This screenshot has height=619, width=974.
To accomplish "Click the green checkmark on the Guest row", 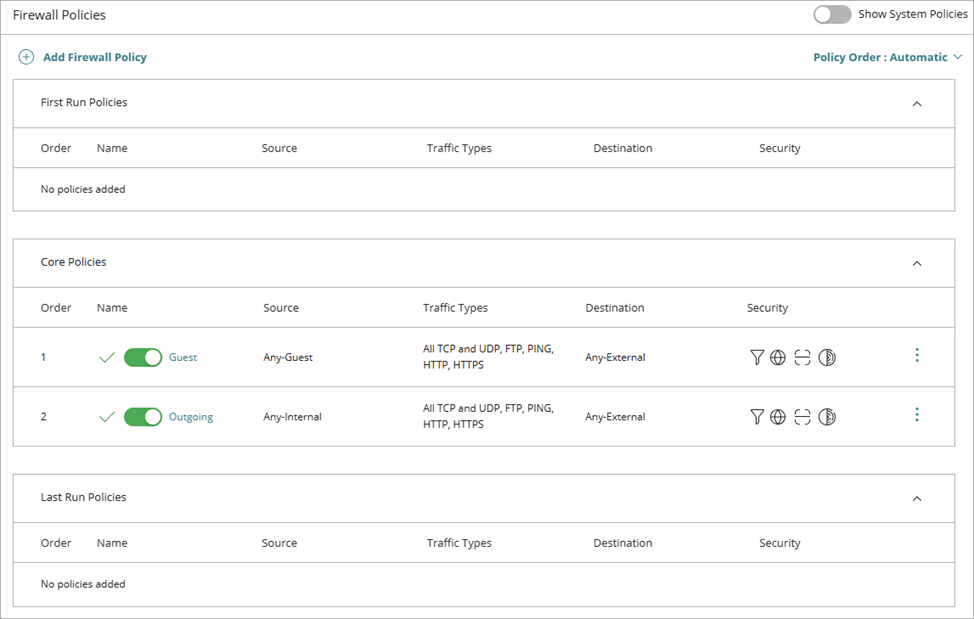I will [x=107, y=357].
